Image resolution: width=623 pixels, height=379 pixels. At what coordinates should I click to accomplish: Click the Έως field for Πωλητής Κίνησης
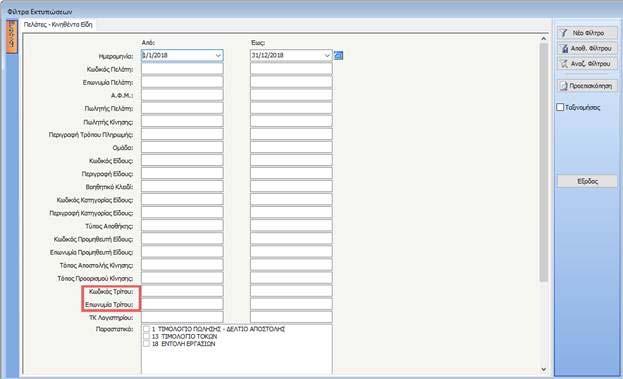point(291,122)
